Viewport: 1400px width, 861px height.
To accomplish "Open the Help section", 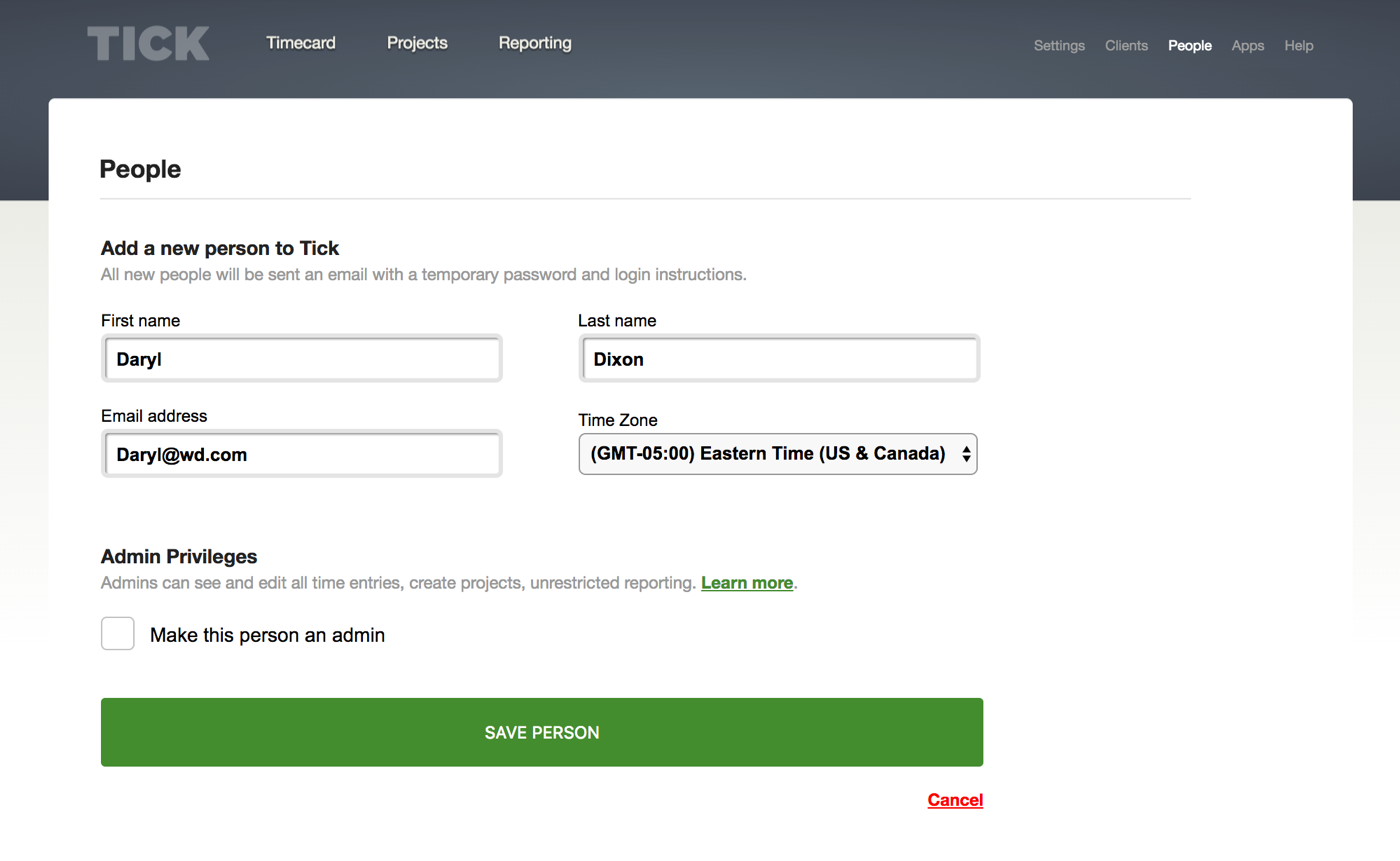I will click(x=1298, y=45).
